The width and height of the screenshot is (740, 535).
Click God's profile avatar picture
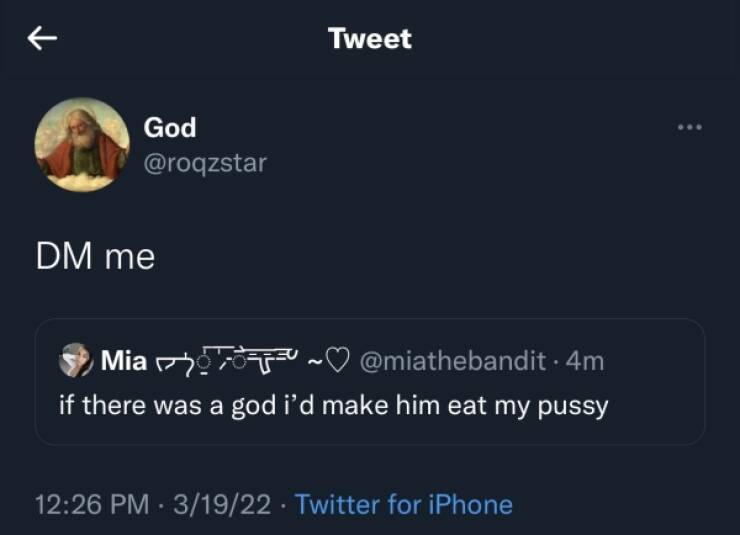tap(82, 145)
